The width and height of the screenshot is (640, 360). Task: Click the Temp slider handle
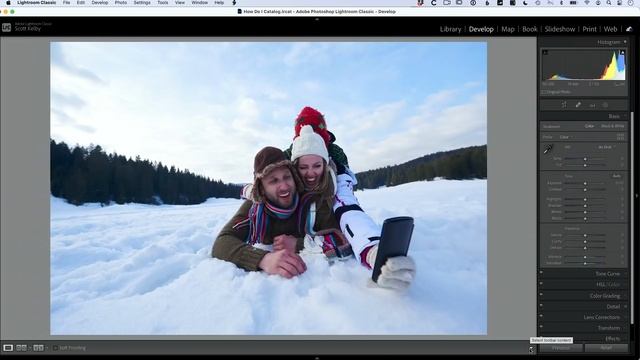(x=585, y=159)
